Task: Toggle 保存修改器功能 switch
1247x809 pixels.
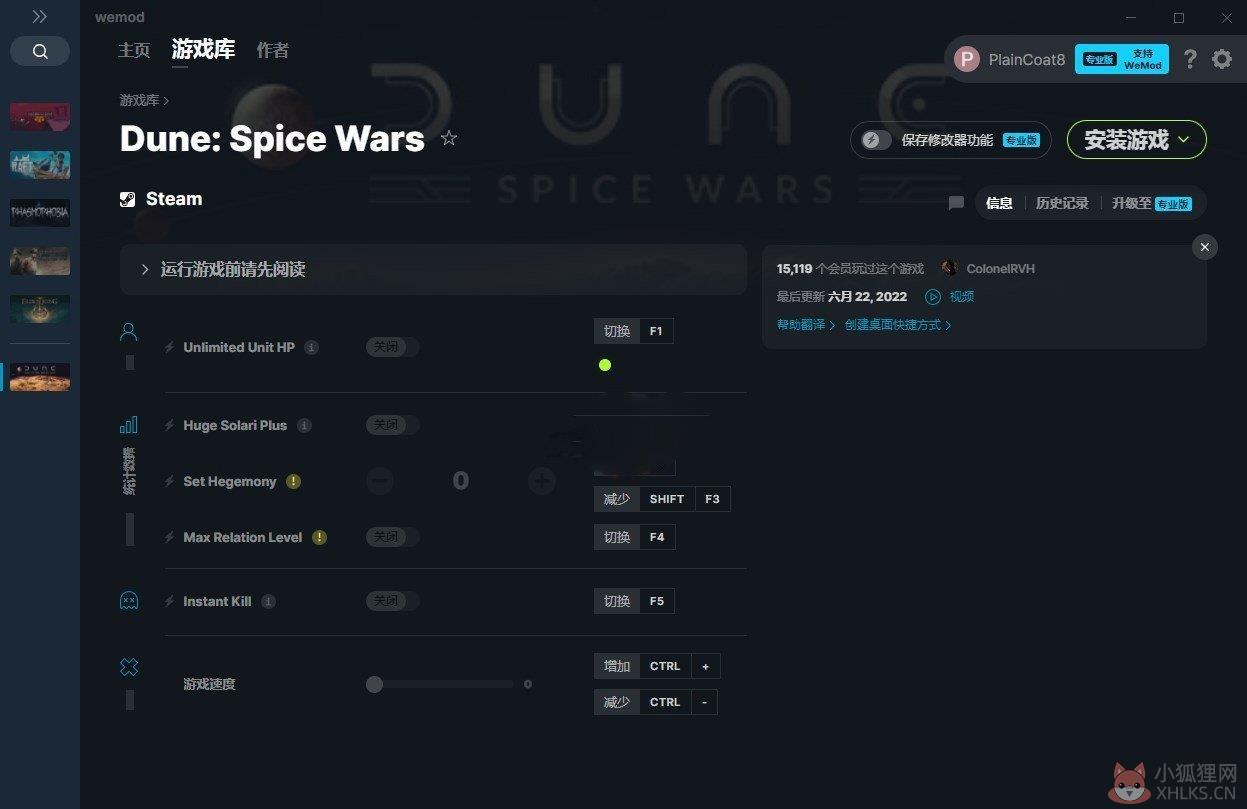Action: pos(876,140)
